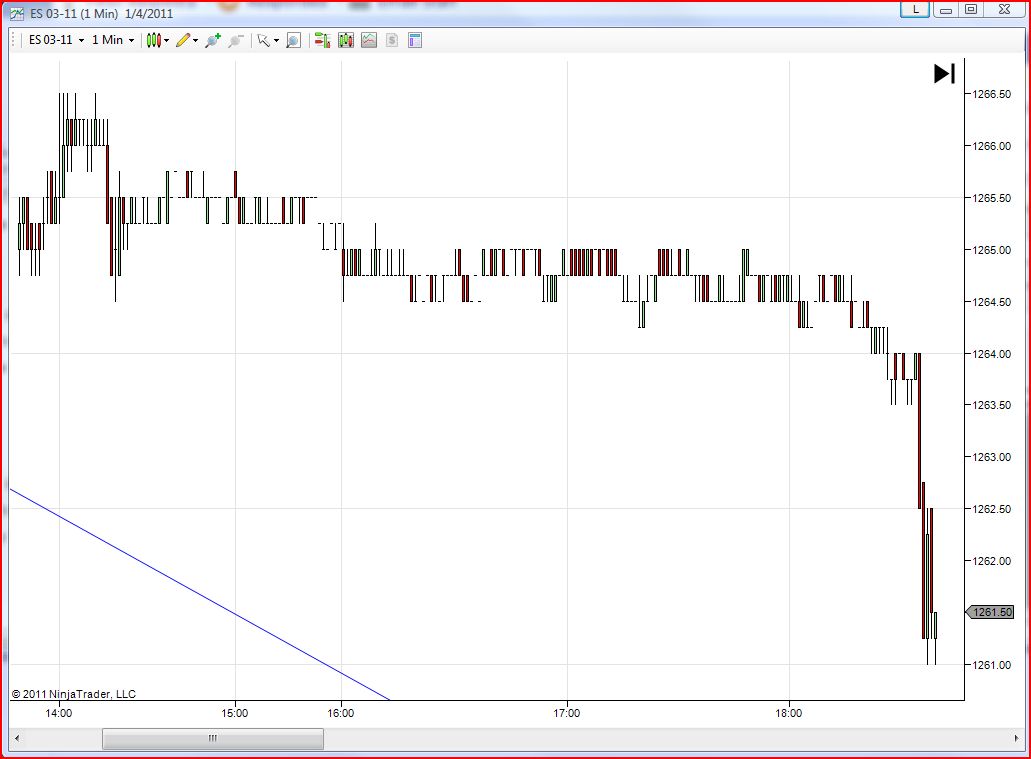Minimize the chart window

(x=946, y=9)
